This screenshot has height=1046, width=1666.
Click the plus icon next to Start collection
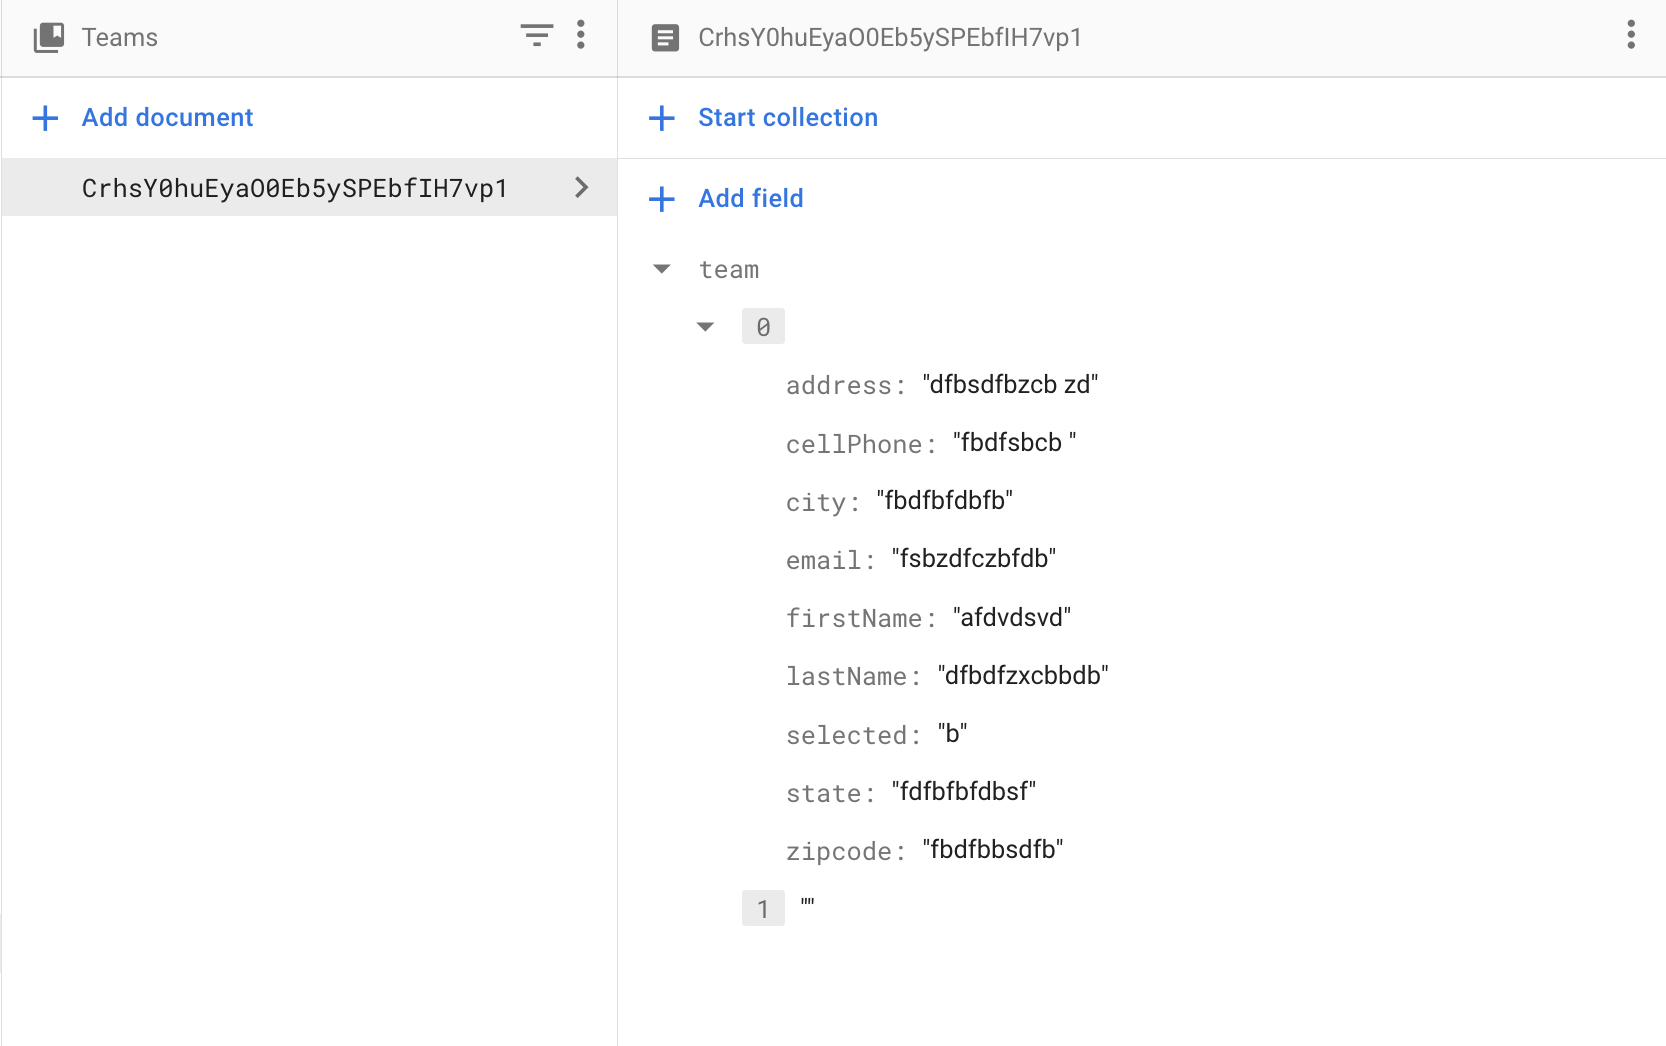point(662,118)
